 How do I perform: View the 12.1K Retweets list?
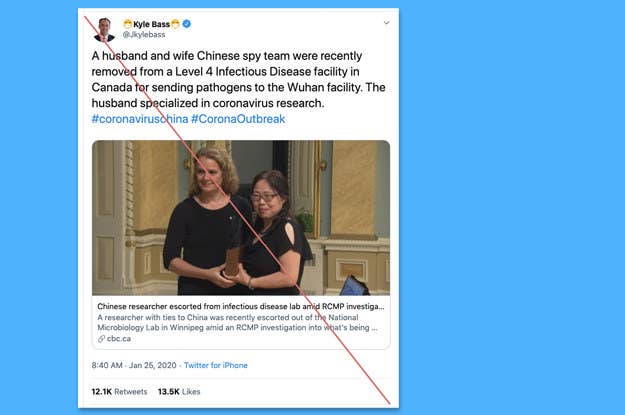click(x=119, y=391)
